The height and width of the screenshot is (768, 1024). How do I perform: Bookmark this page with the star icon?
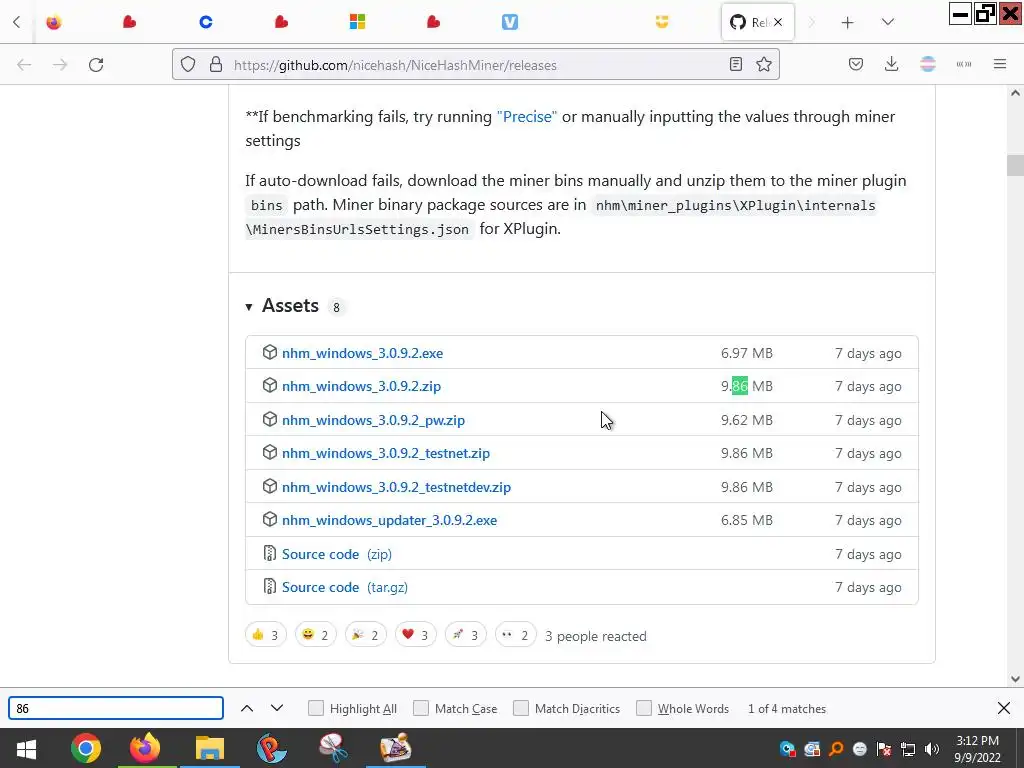tap(763, 64)
